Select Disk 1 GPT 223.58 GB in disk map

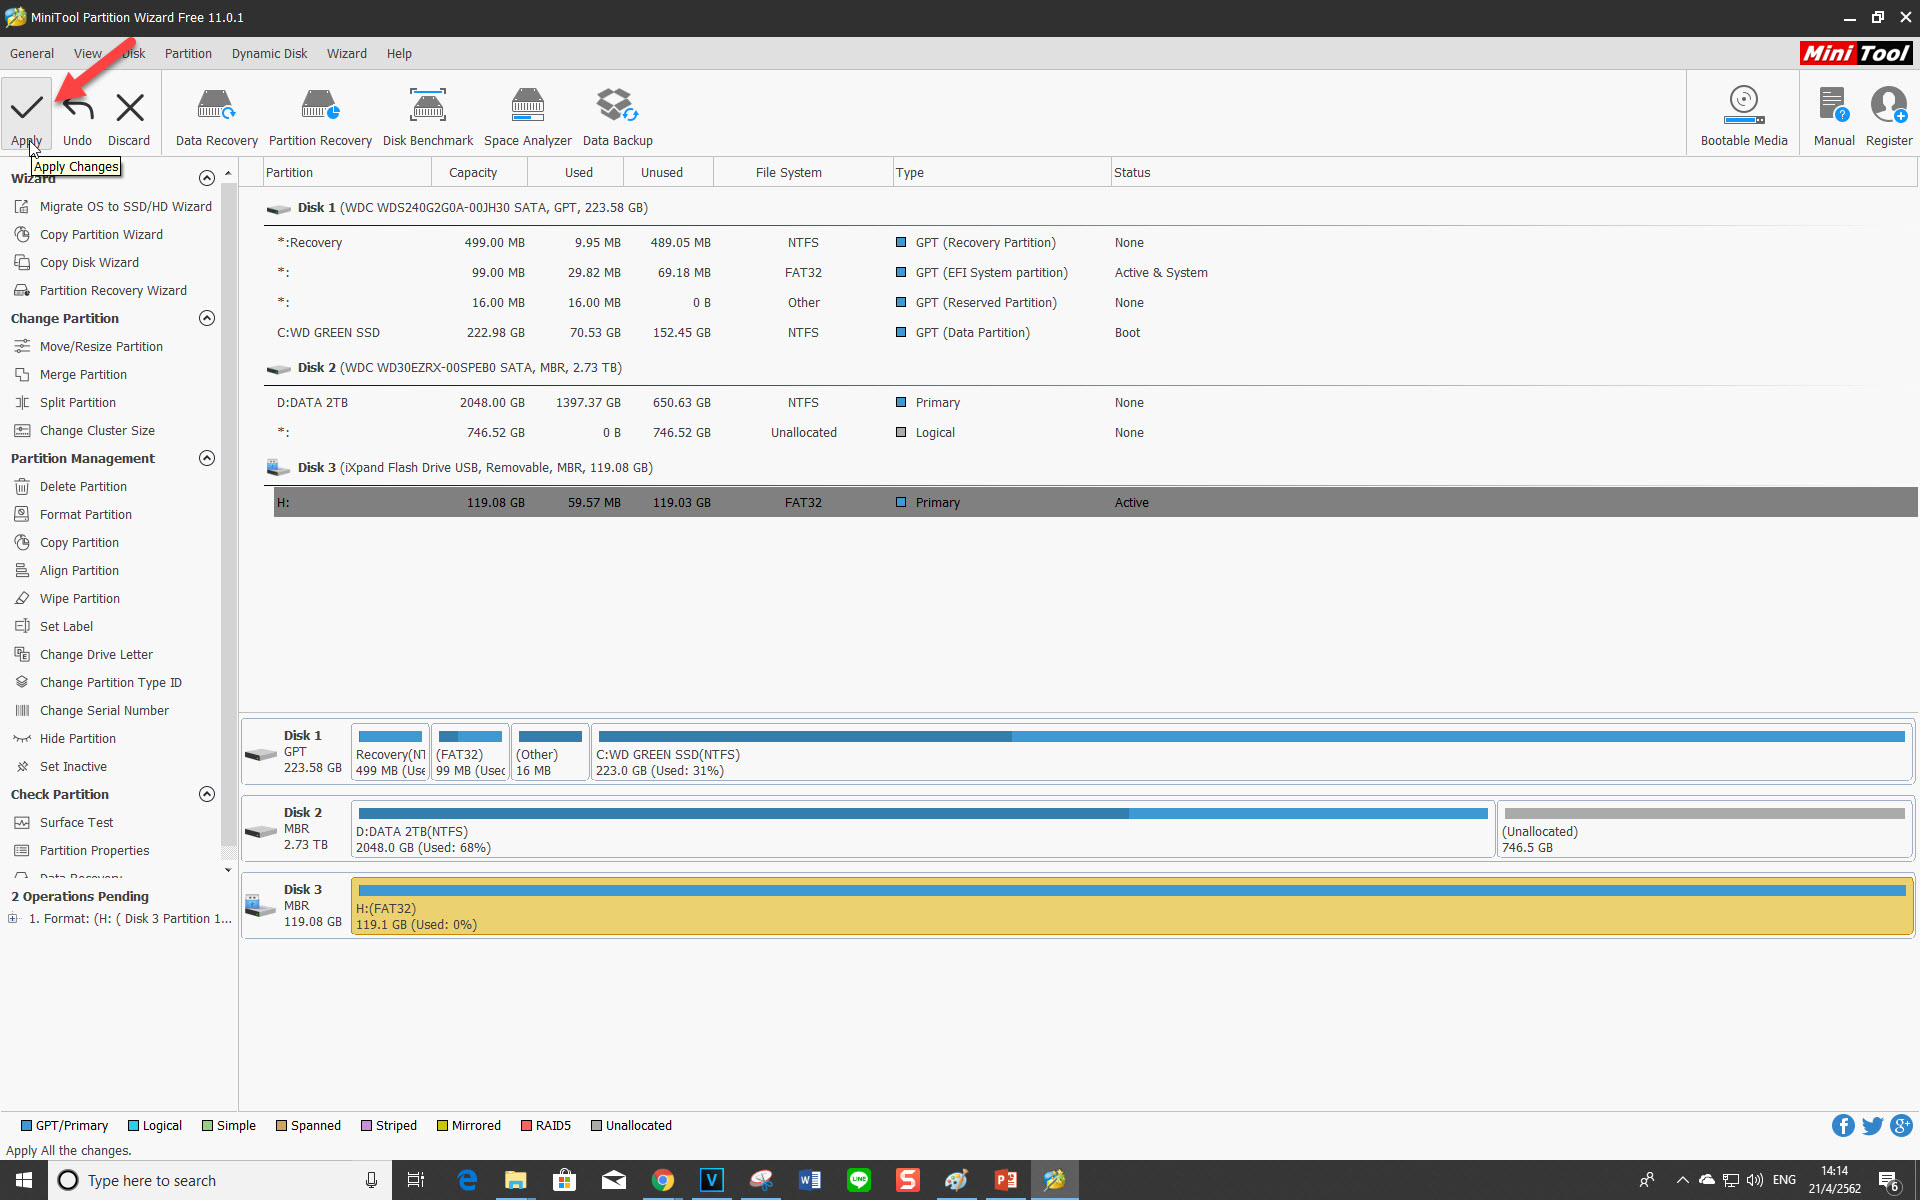297,752
